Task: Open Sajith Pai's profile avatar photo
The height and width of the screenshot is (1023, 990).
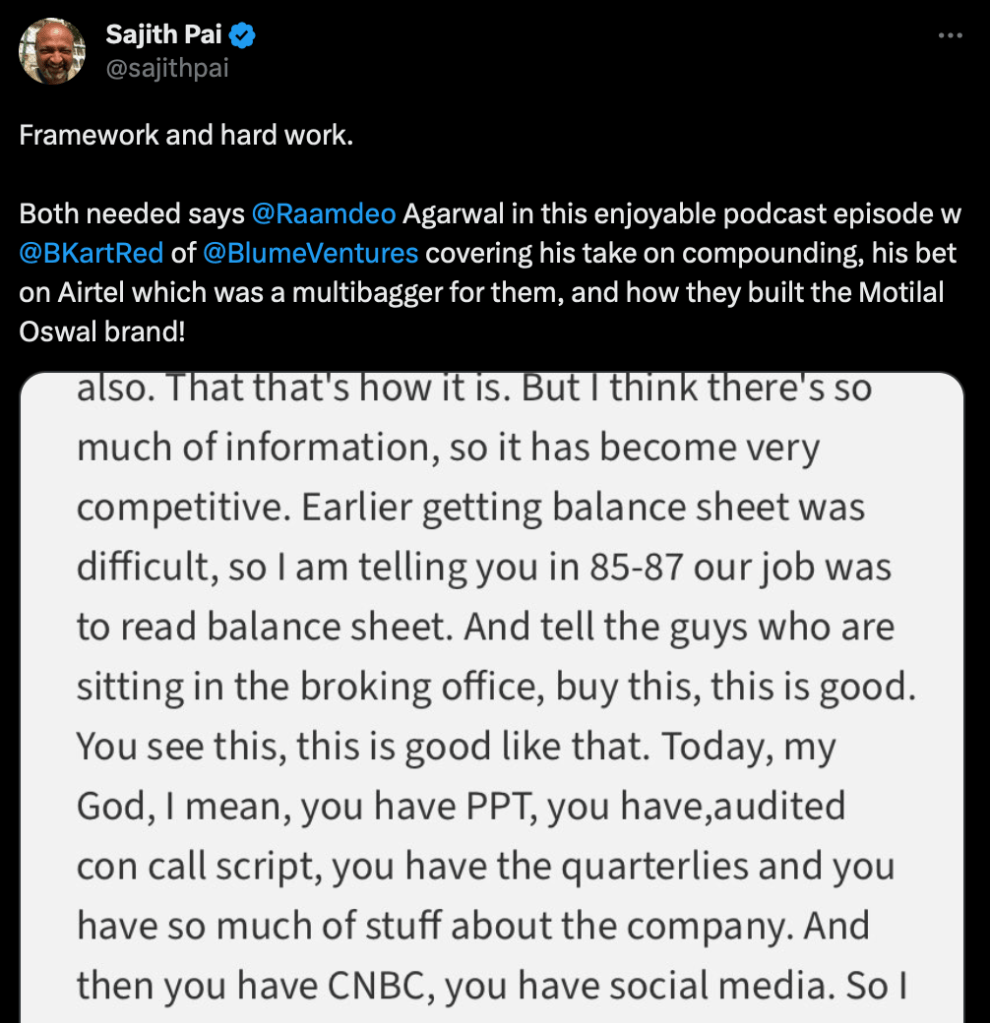Action: [51, 51]
